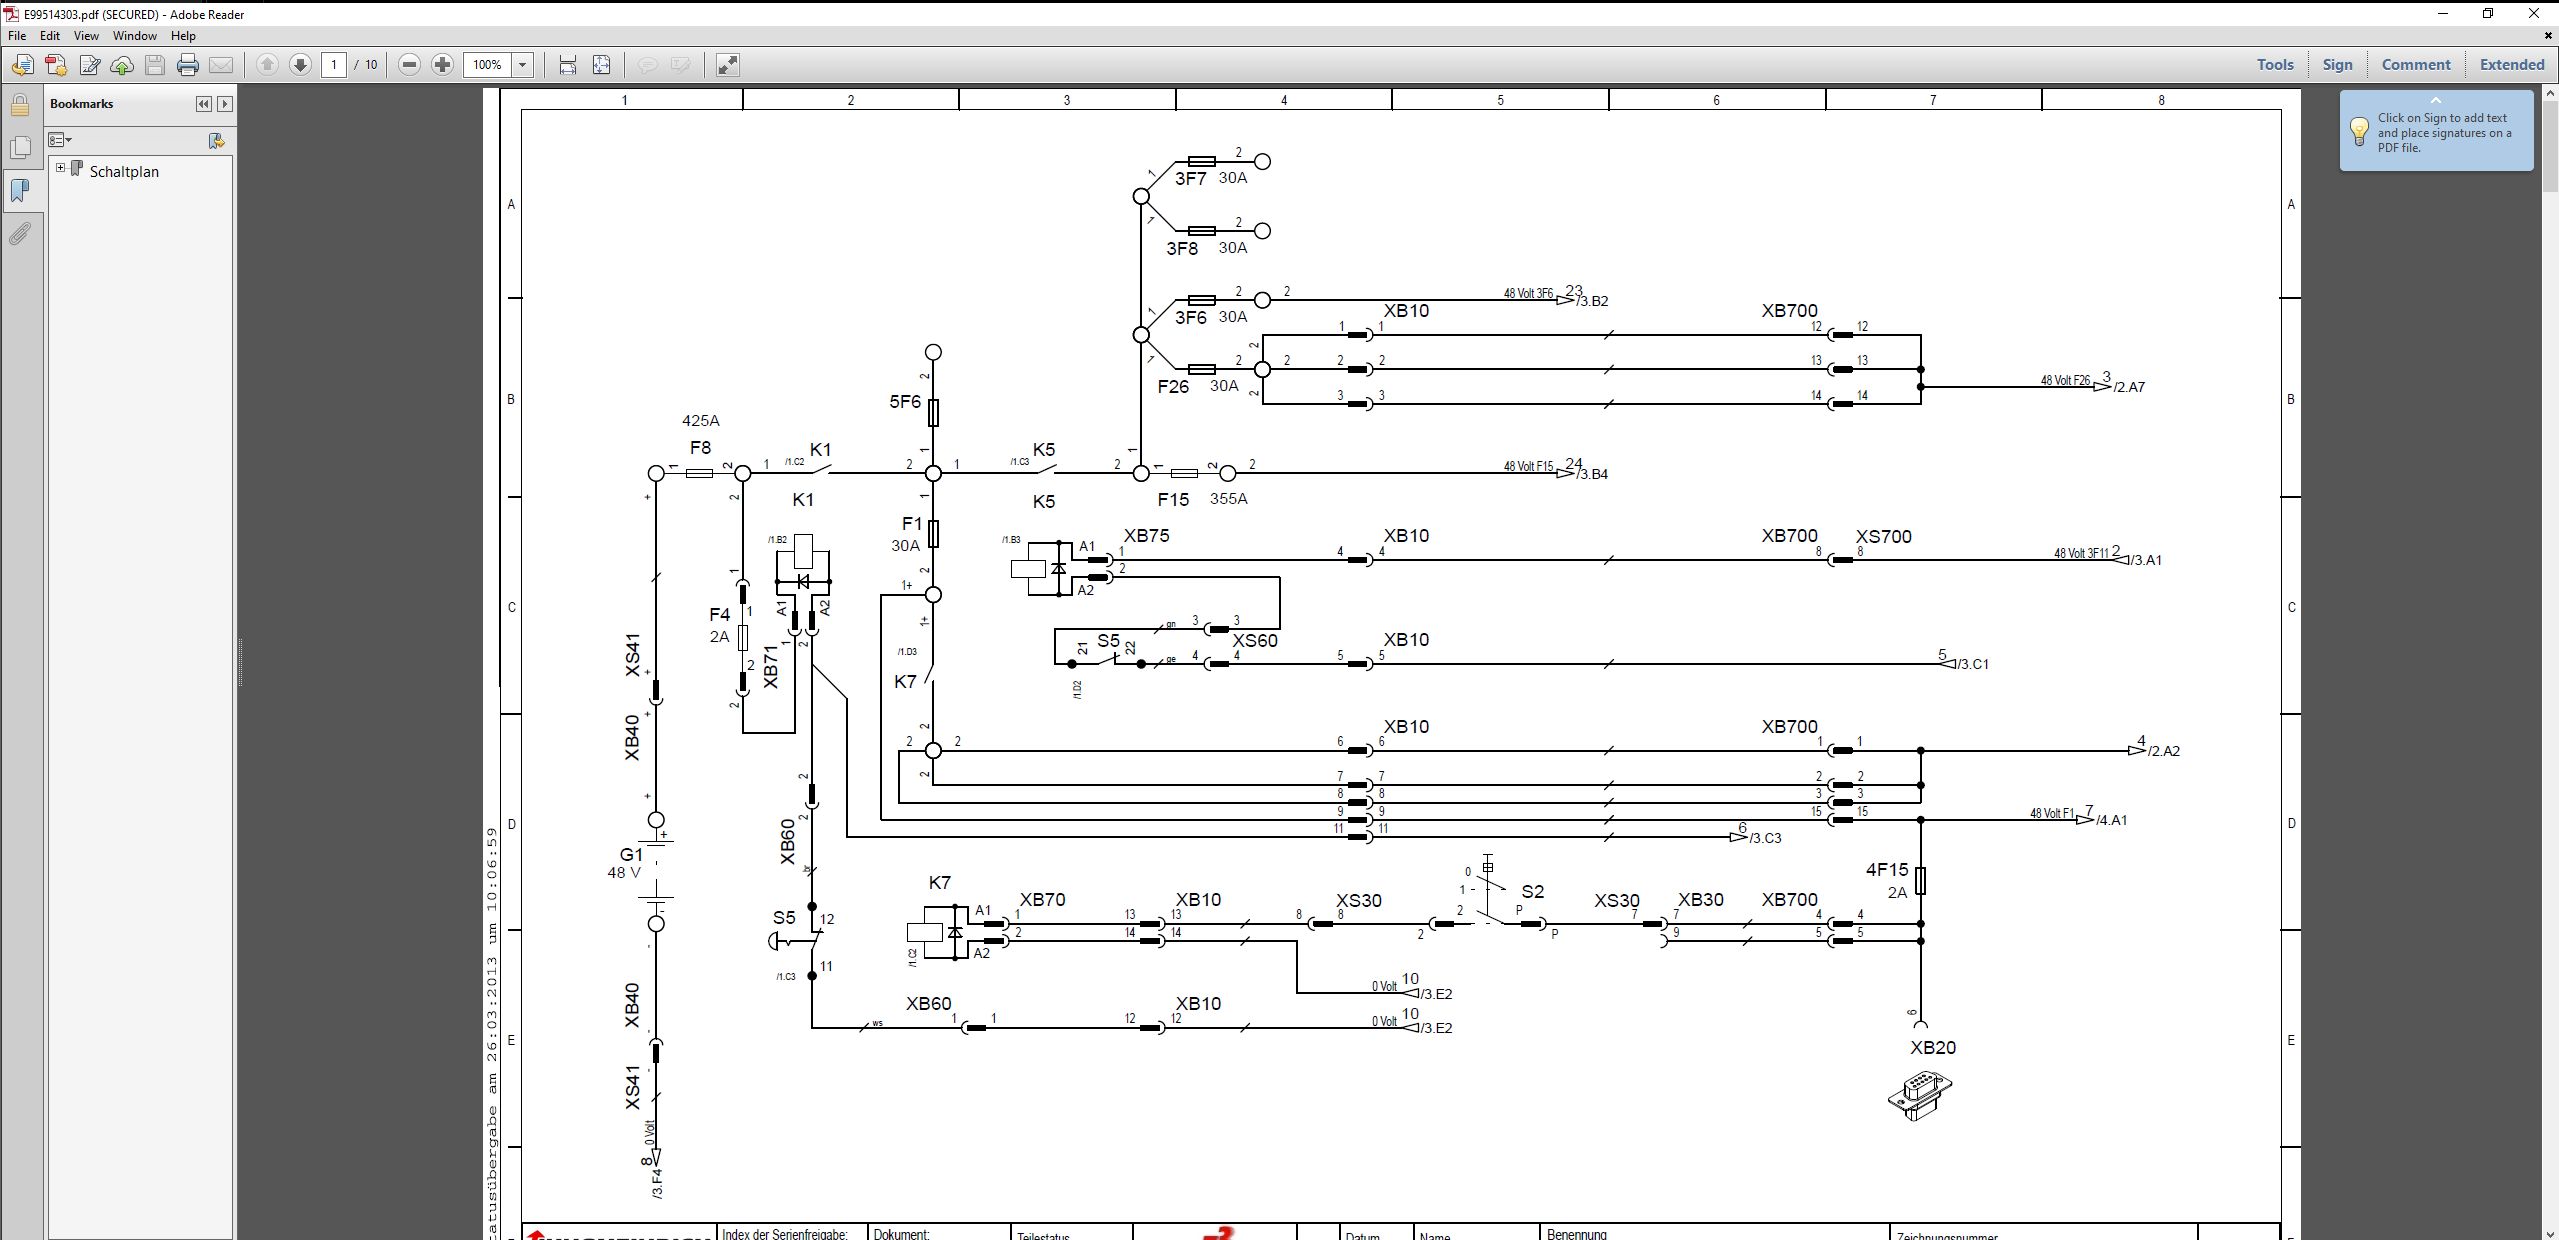
Task: Show the Page Thumbnails panel
Action: tap(20, 148)
